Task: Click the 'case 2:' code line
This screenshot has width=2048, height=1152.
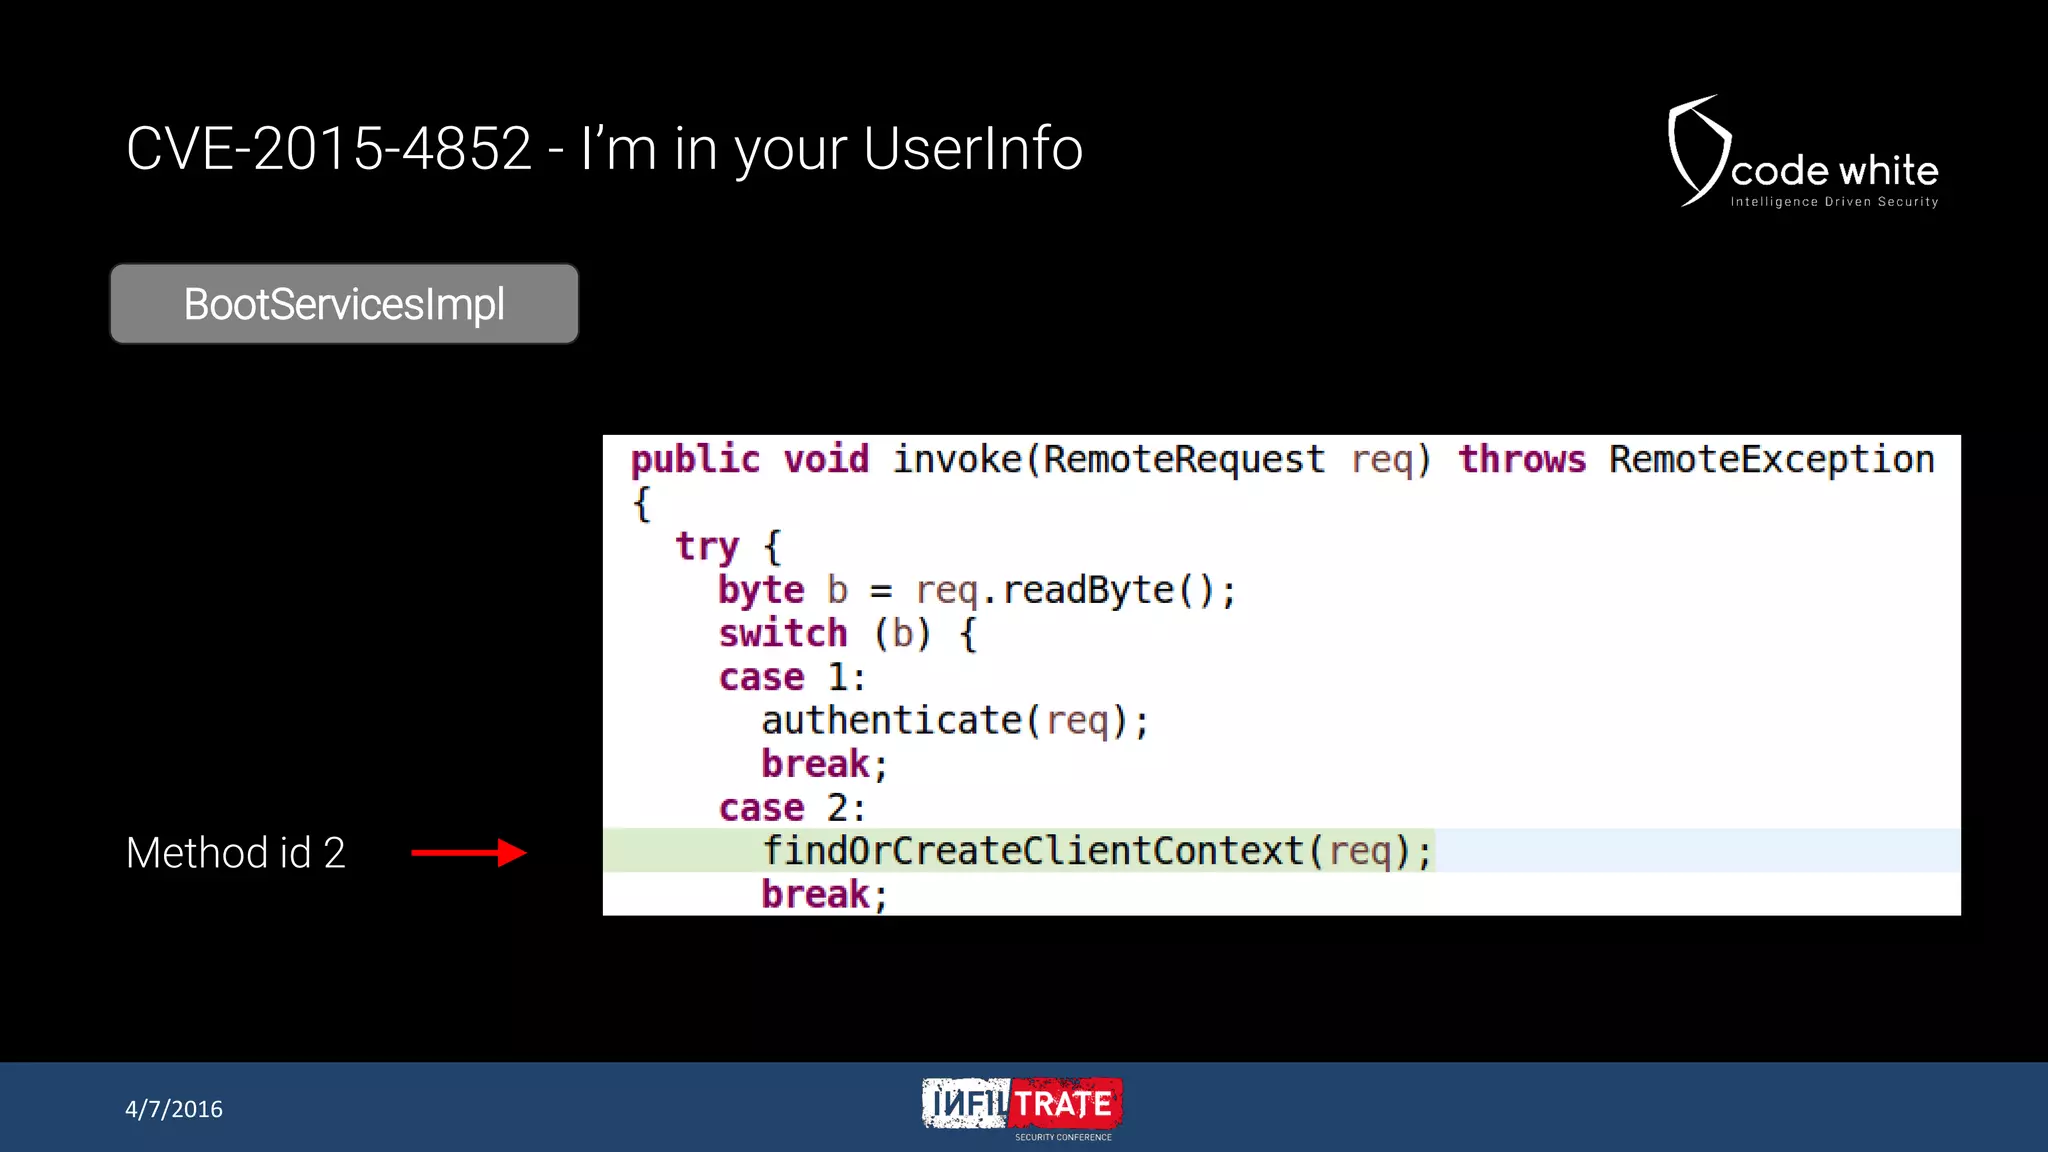Action: coord(791,808)
